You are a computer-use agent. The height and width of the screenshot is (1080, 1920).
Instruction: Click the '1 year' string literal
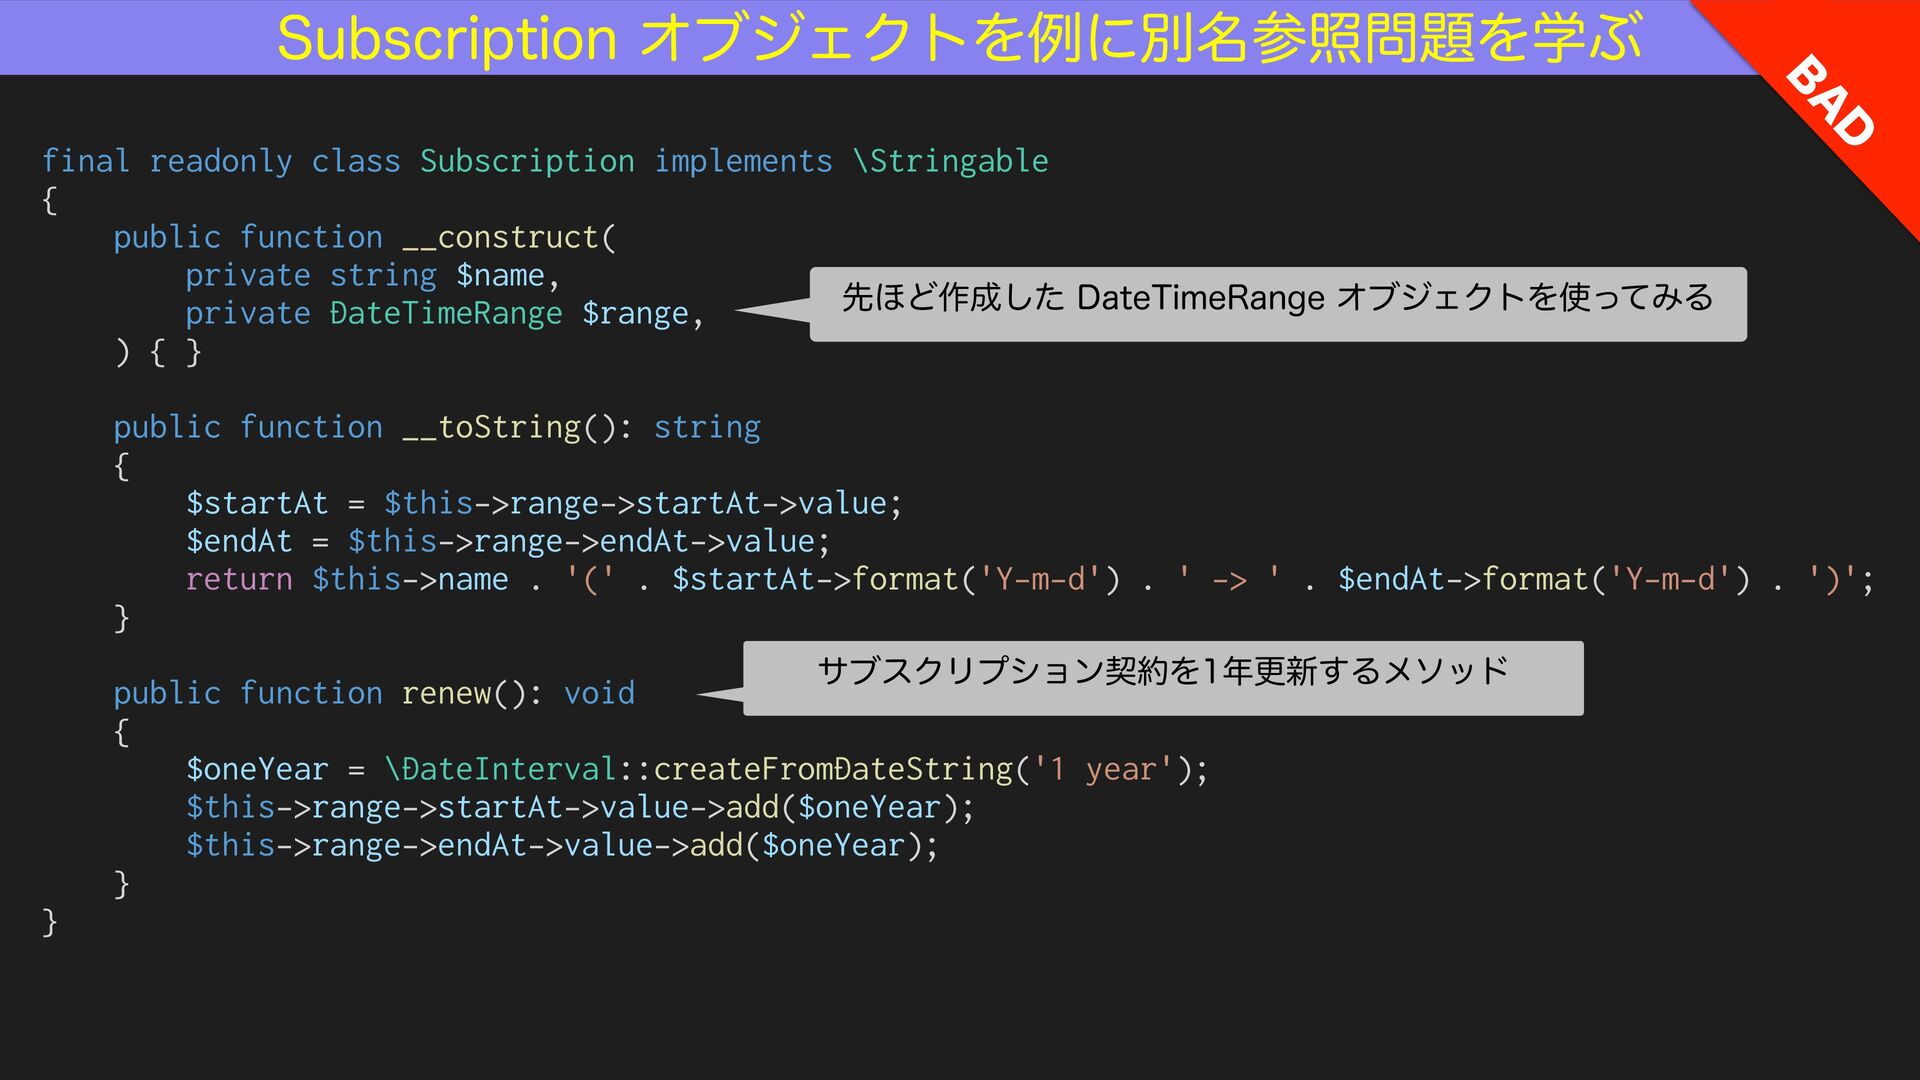pyautogui.click(x=1103, y=770)
